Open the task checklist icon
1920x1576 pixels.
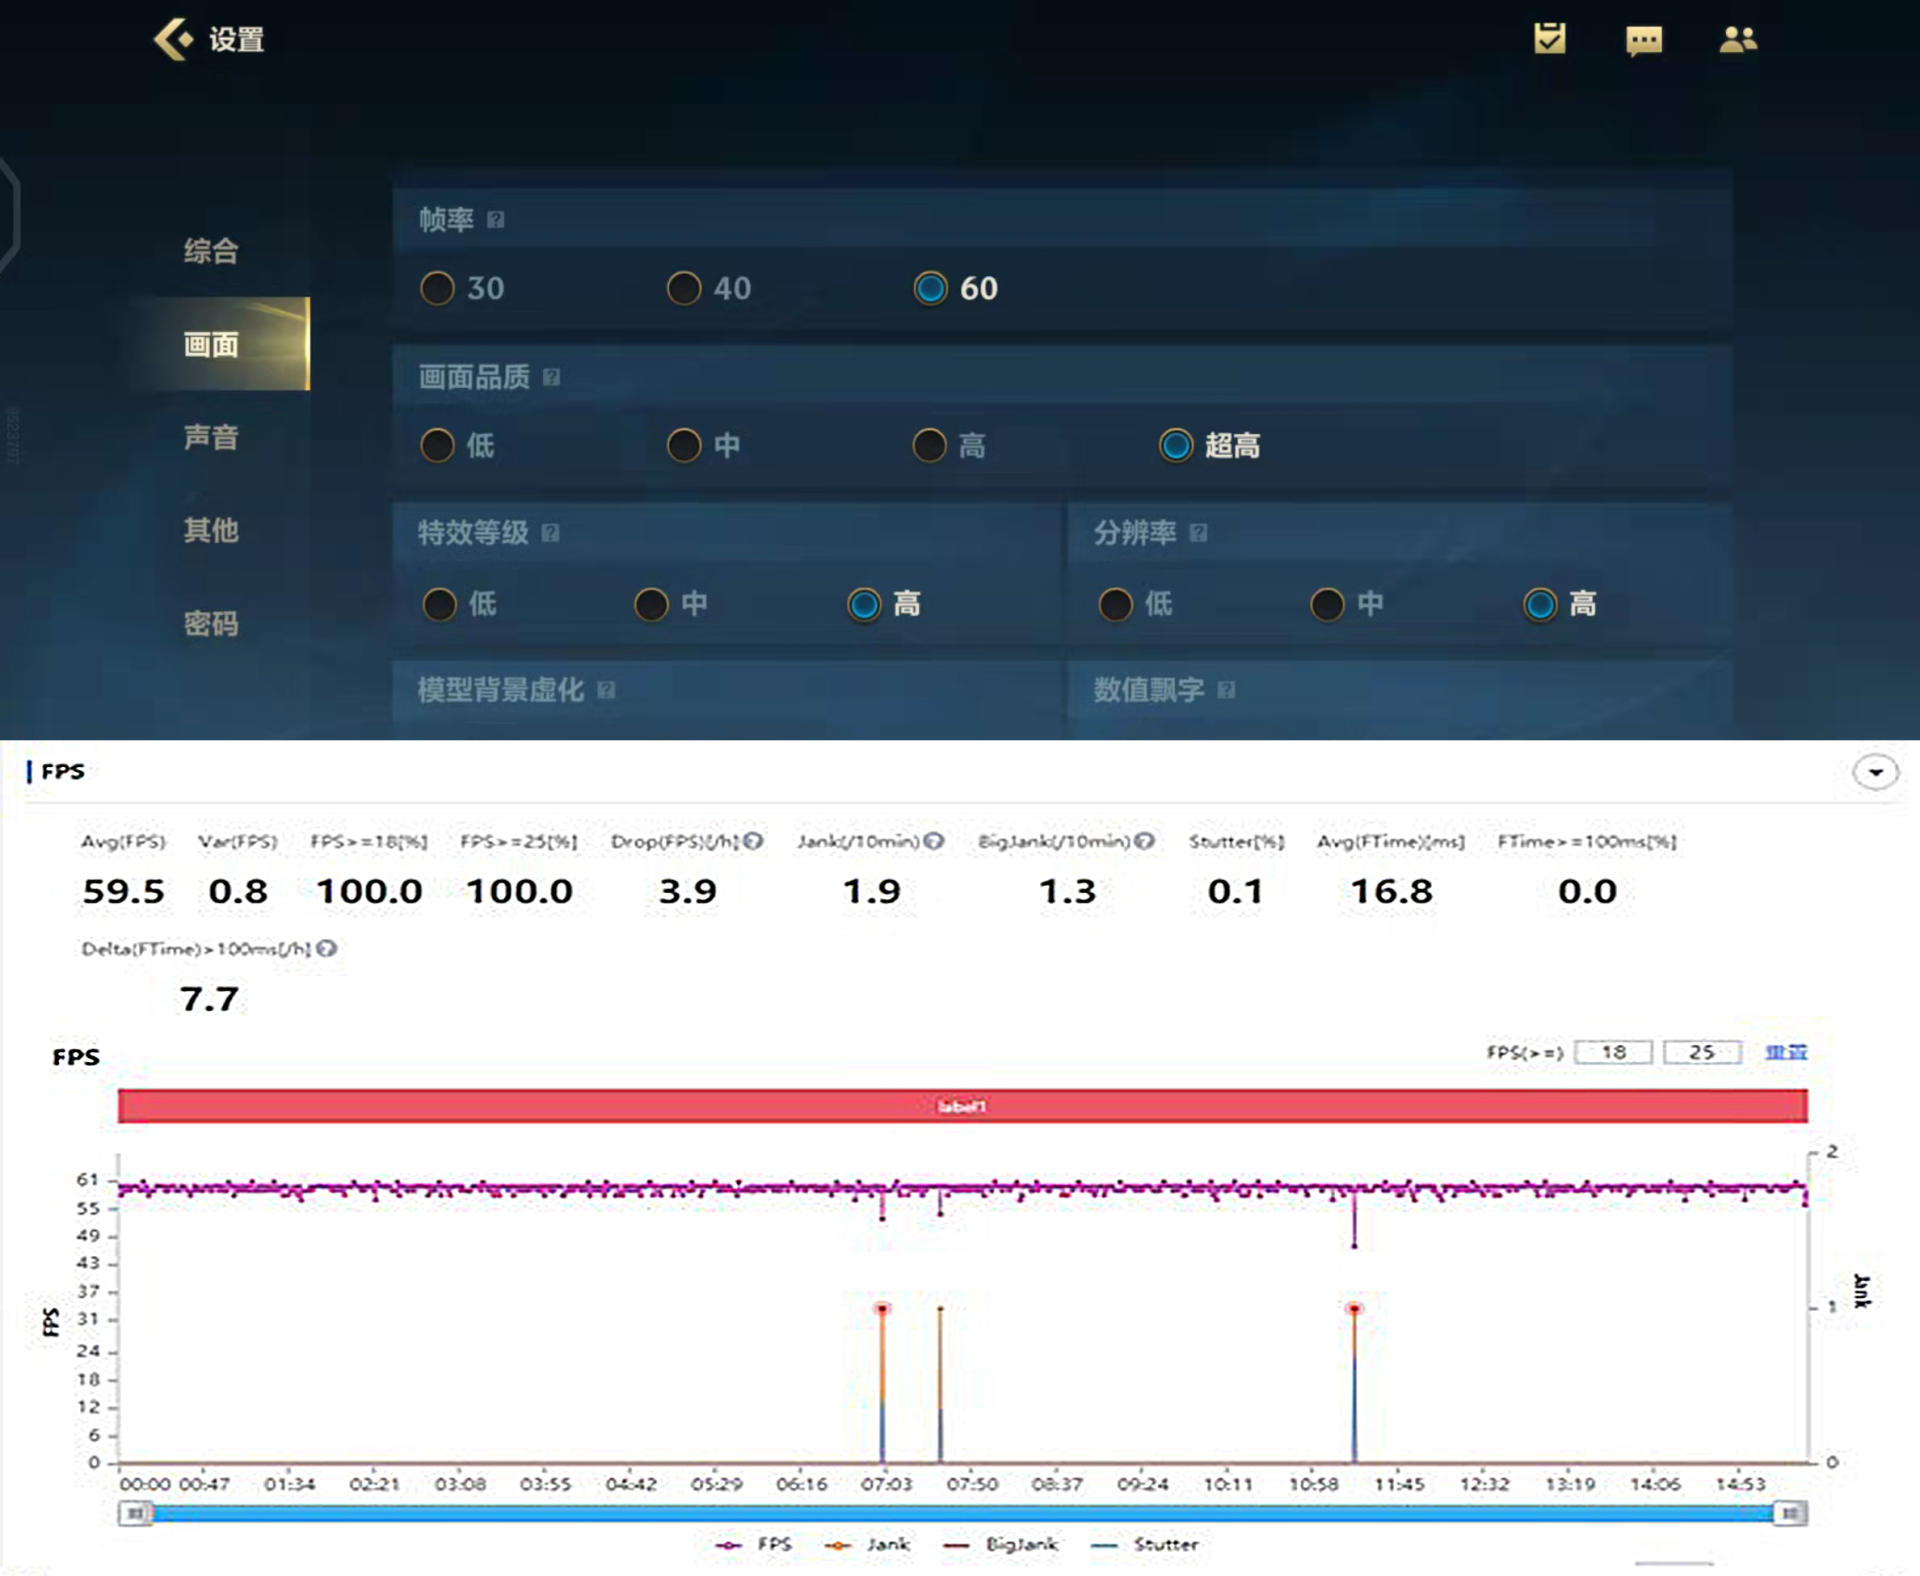tap(1550, 39)
